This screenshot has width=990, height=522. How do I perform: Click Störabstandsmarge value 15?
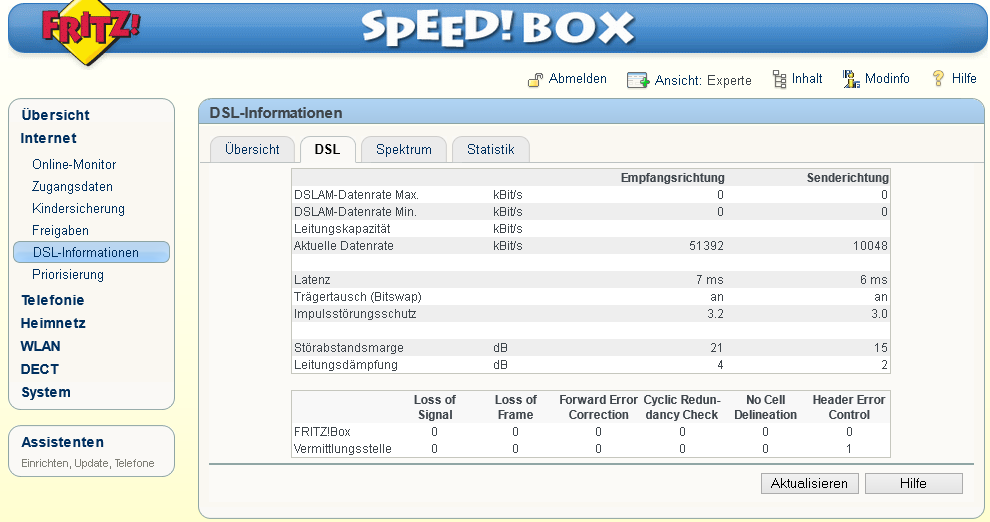881,348
